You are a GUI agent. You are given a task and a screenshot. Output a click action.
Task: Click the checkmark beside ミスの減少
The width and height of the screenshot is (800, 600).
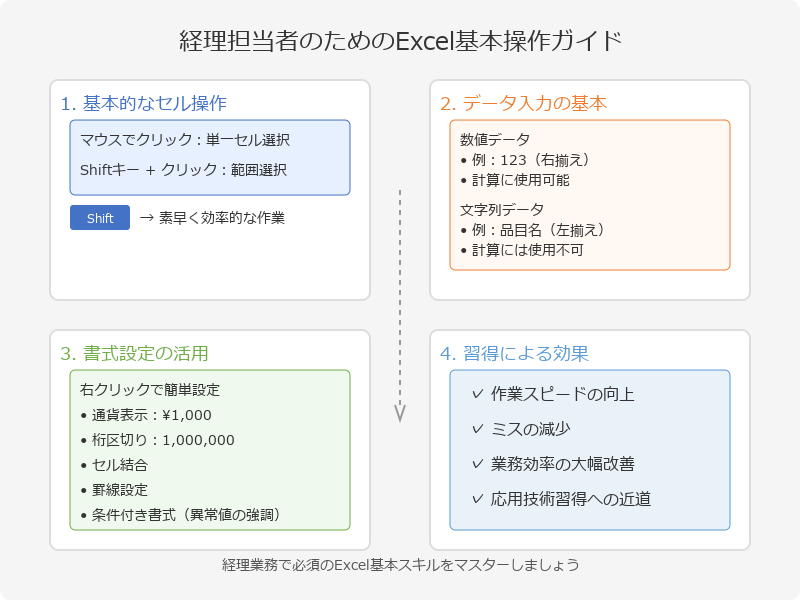(478, 429)
